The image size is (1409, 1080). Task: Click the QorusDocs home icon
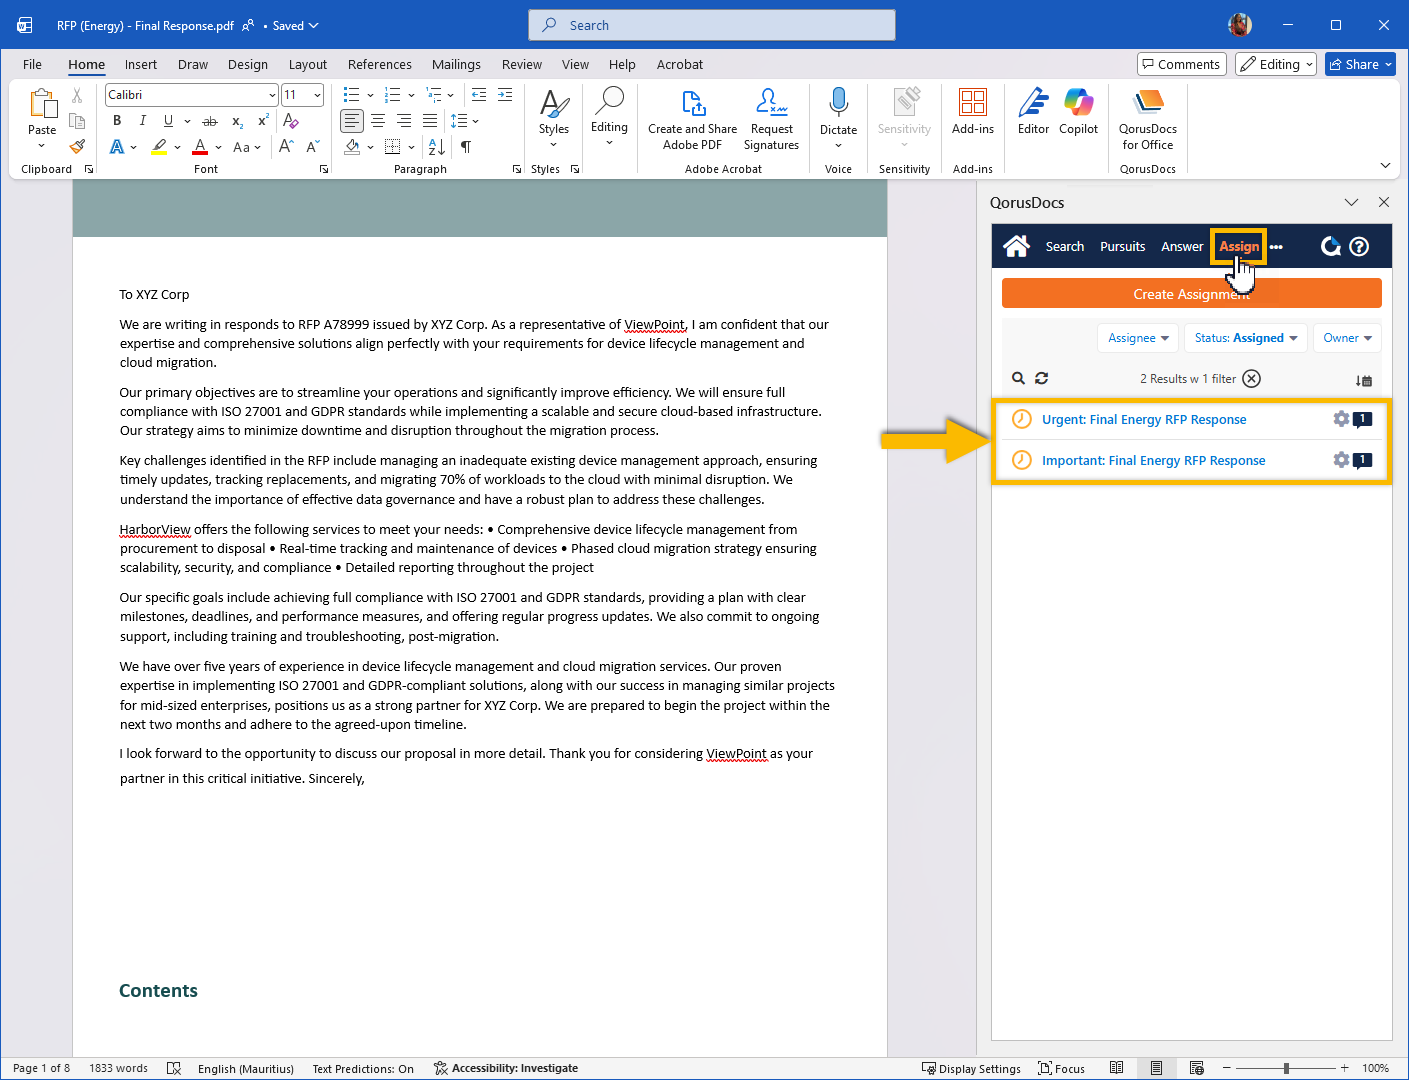tap(1016, 247)
